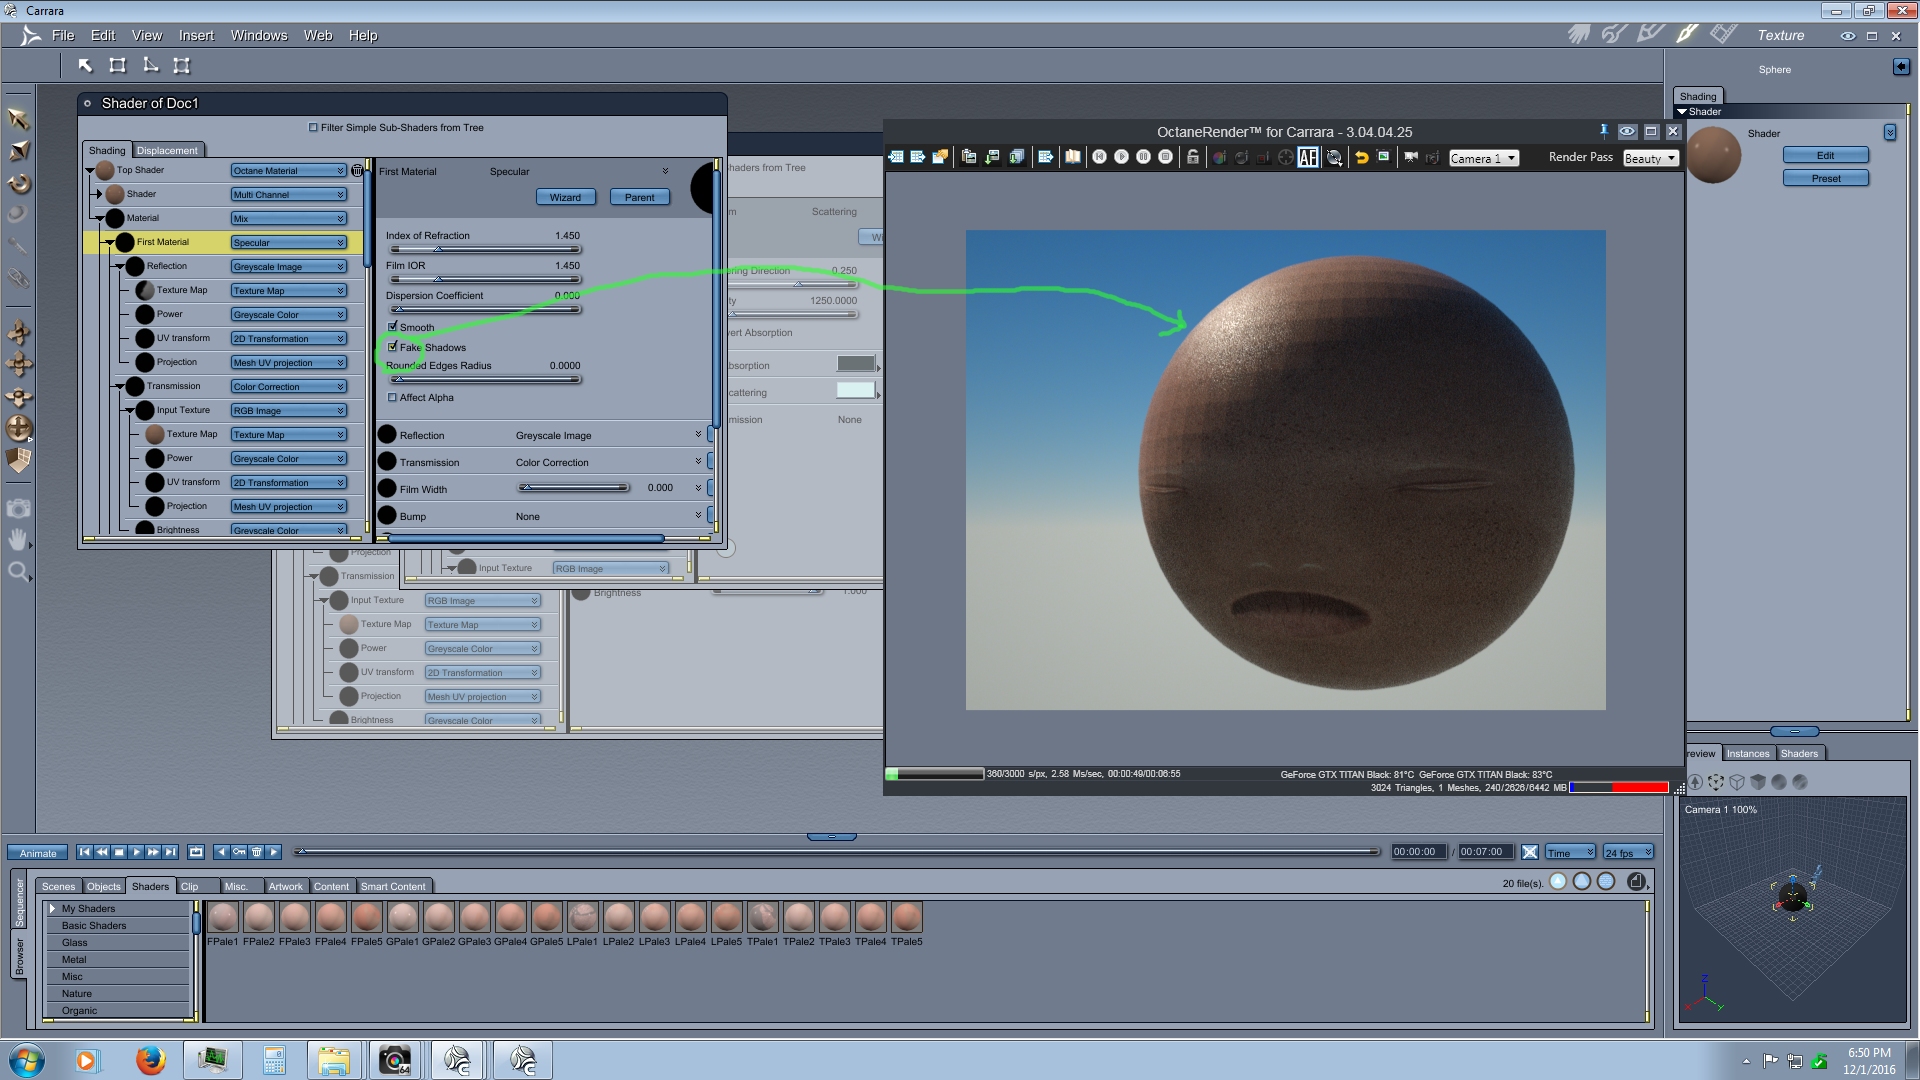
Task: Select the Zoom magnifier tool
Action: [x=18, y=572]
